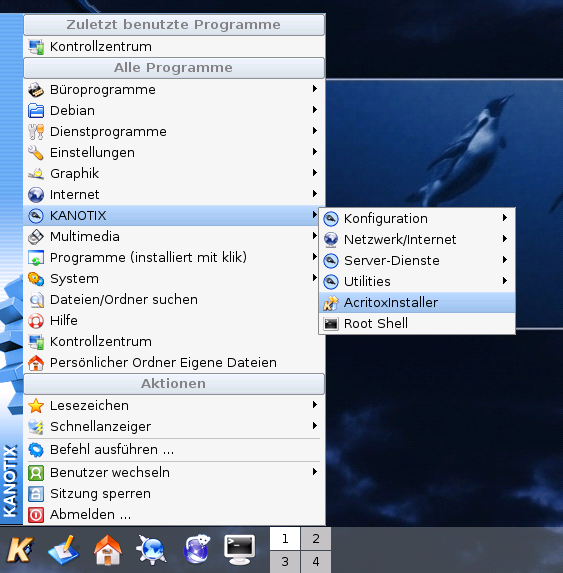Viewport: 563px width, 573px height.
Task: Expand the Einstellungen submenu arrow
Action: [315, 152]
